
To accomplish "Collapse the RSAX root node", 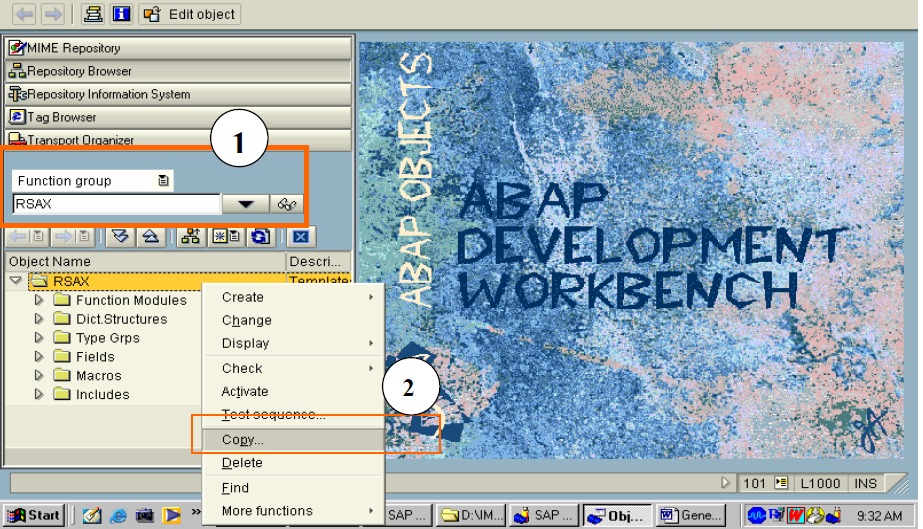I will coord(16,281).
